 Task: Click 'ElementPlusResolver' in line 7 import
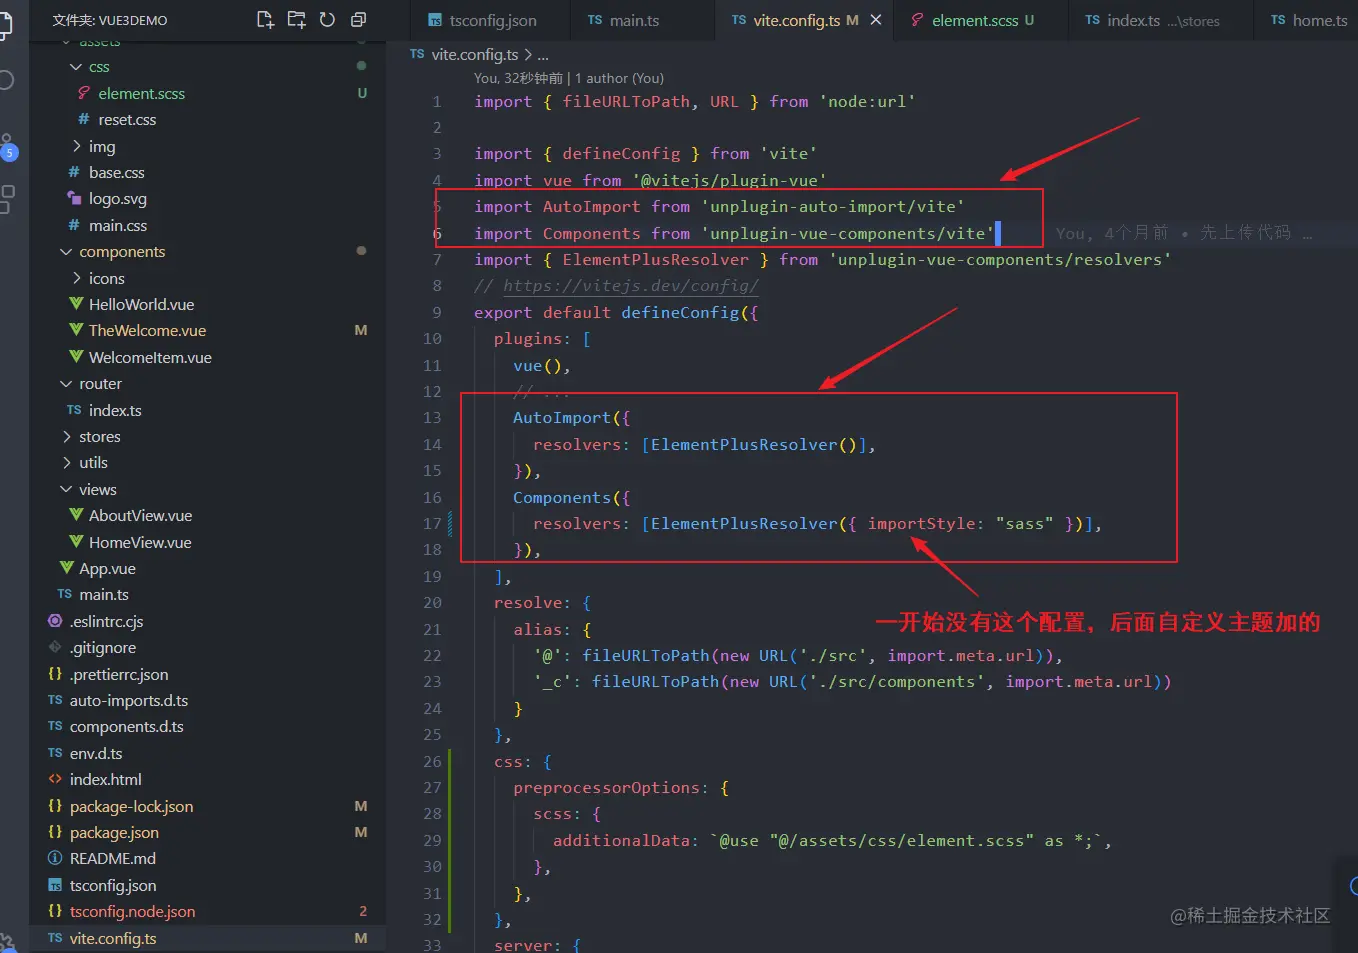pyautogui.click(x=655, y=260)
